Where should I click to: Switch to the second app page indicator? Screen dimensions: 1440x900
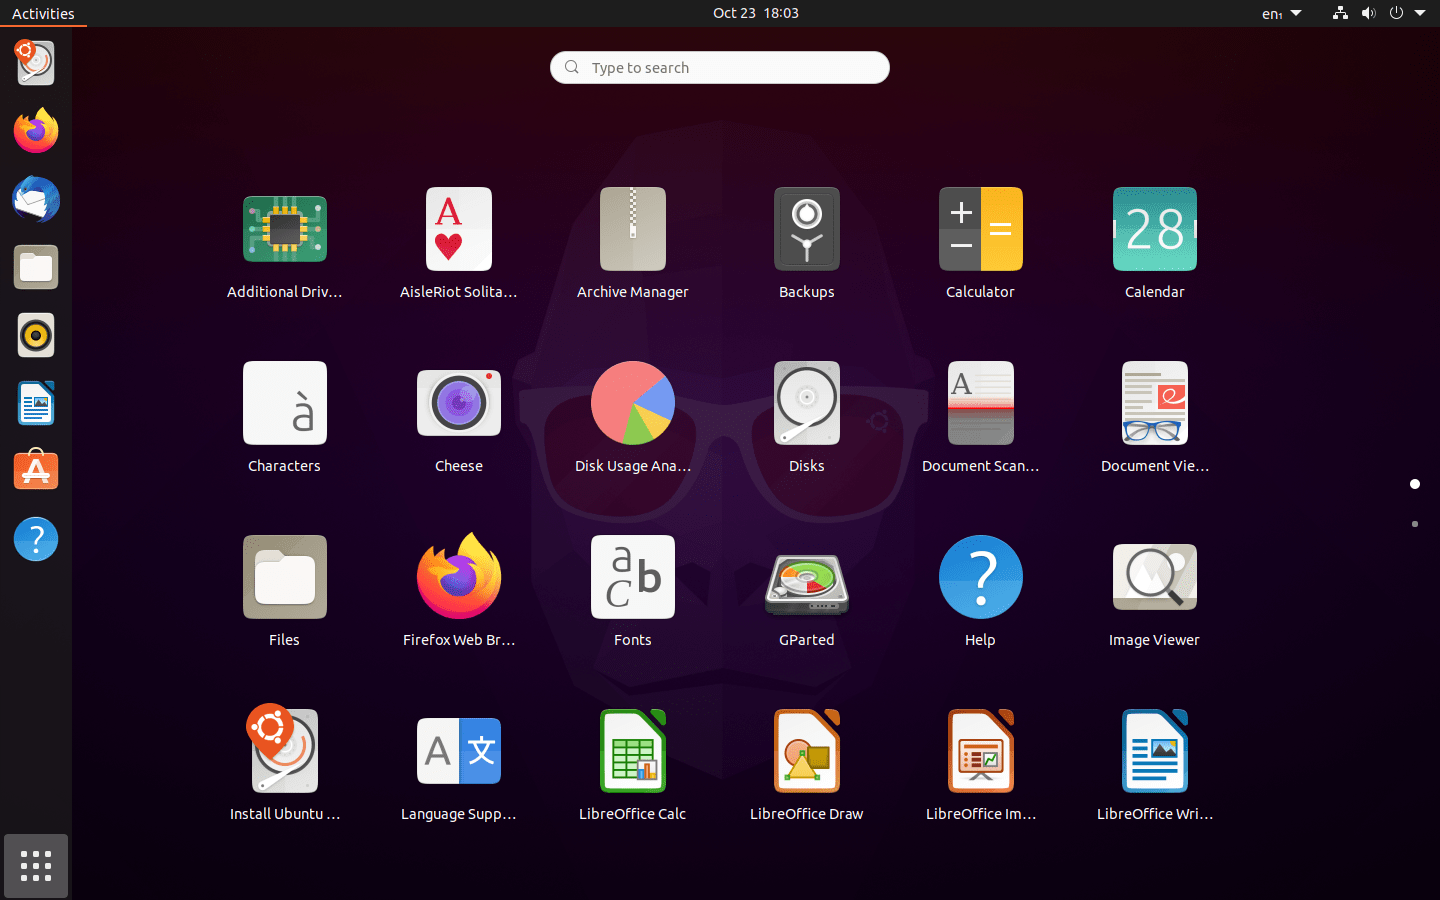pos(1415,524)
